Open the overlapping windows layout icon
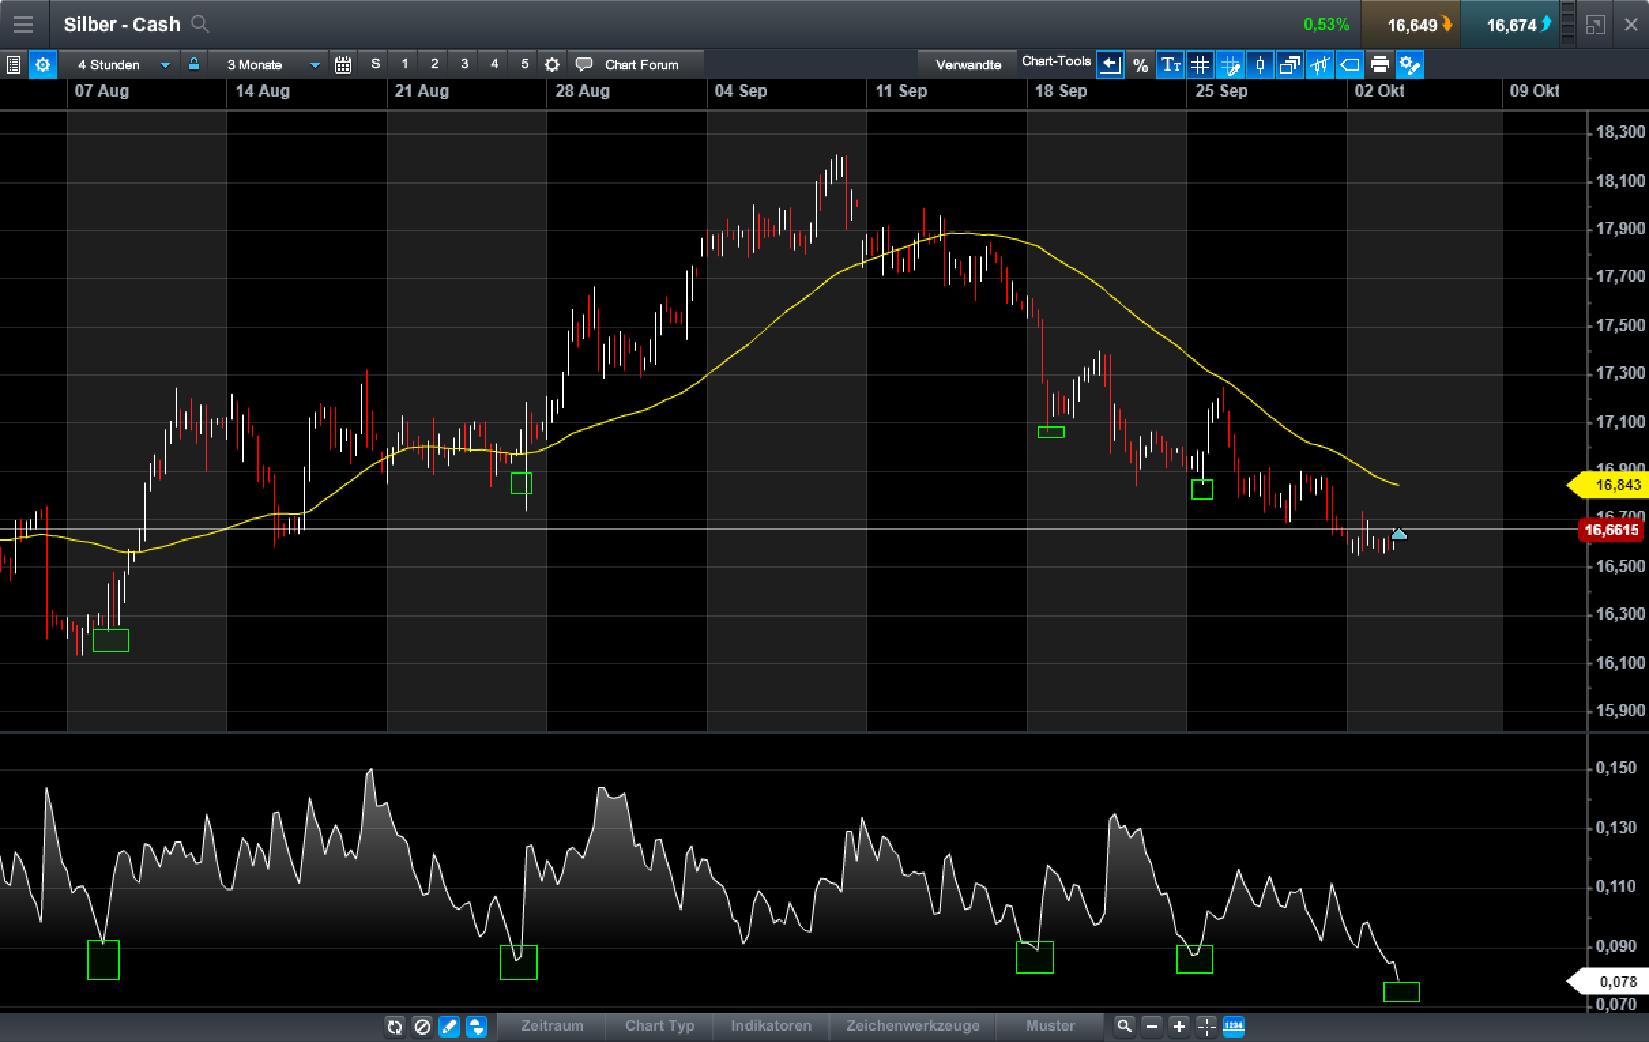 tap(1289, 64)
